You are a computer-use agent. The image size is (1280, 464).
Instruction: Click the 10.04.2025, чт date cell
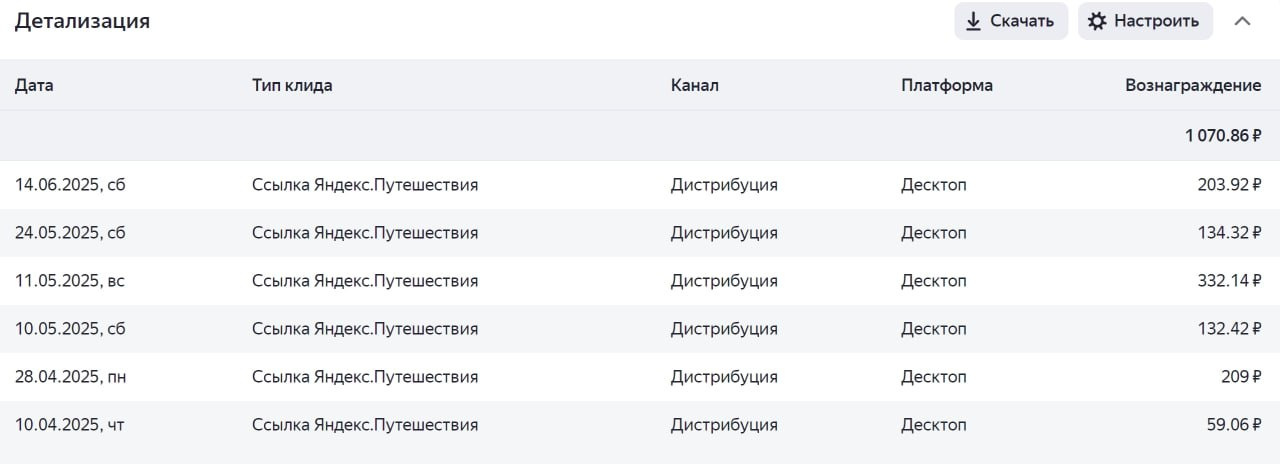(x=70, y=425)
